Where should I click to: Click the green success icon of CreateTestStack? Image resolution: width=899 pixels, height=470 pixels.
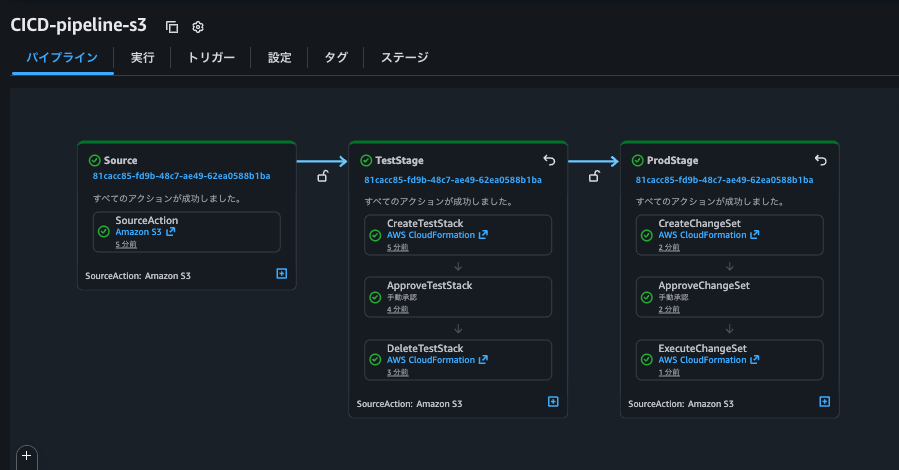376,235
